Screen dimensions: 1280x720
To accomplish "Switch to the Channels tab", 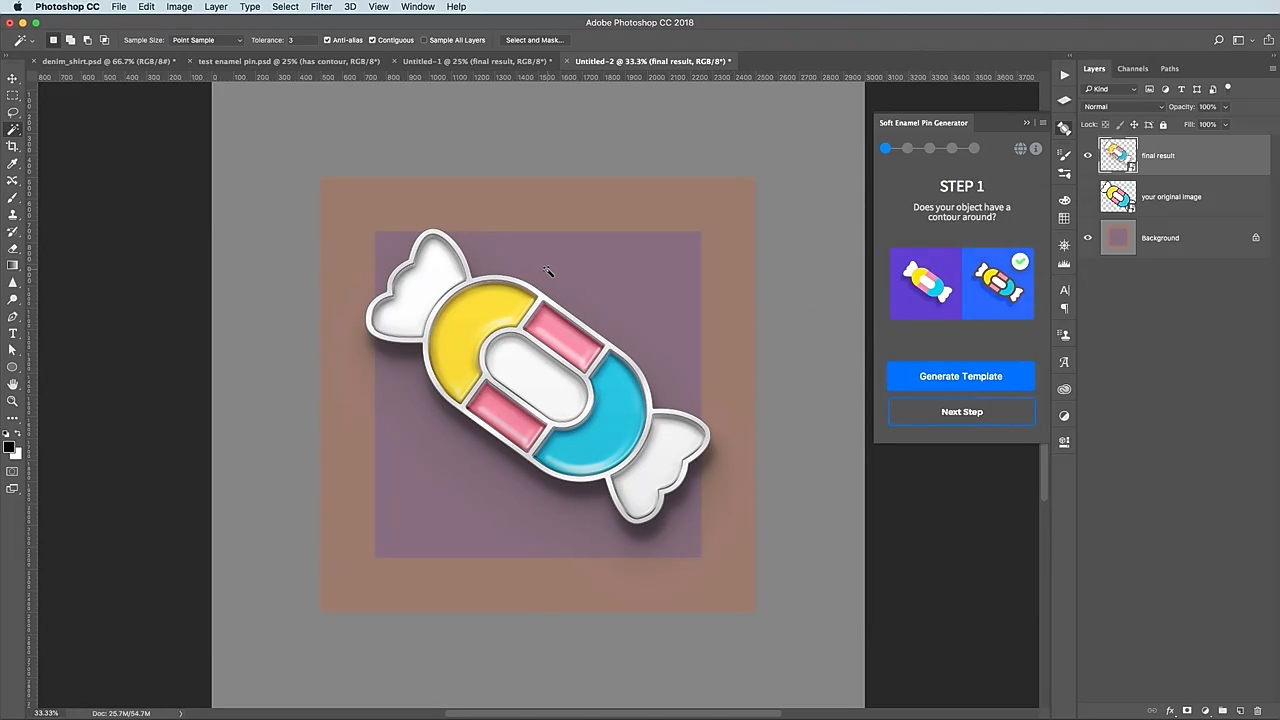I will click(1132, 69).
